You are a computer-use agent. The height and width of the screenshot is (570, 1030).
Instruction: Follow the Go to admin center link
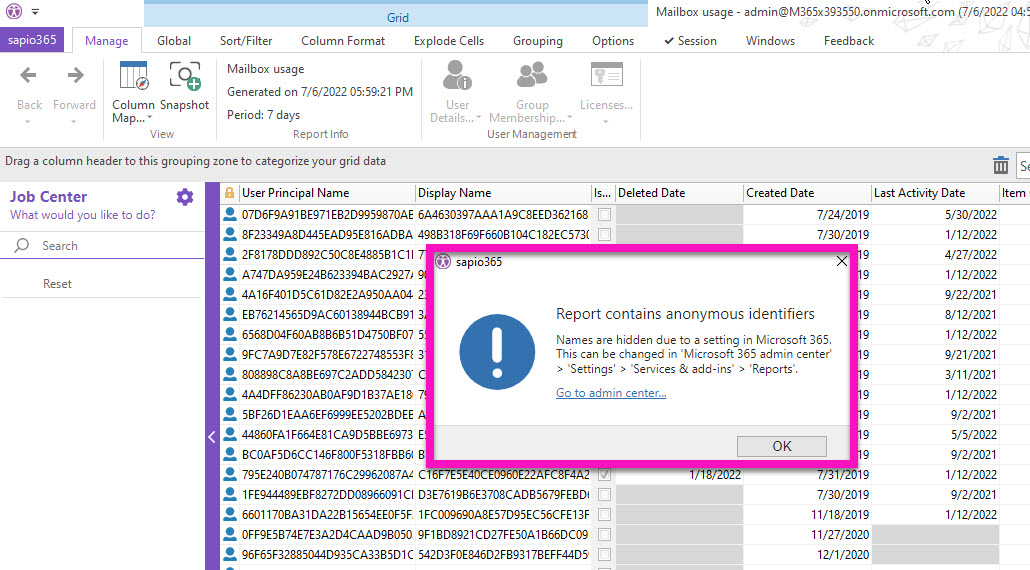(x=611, y=393)
